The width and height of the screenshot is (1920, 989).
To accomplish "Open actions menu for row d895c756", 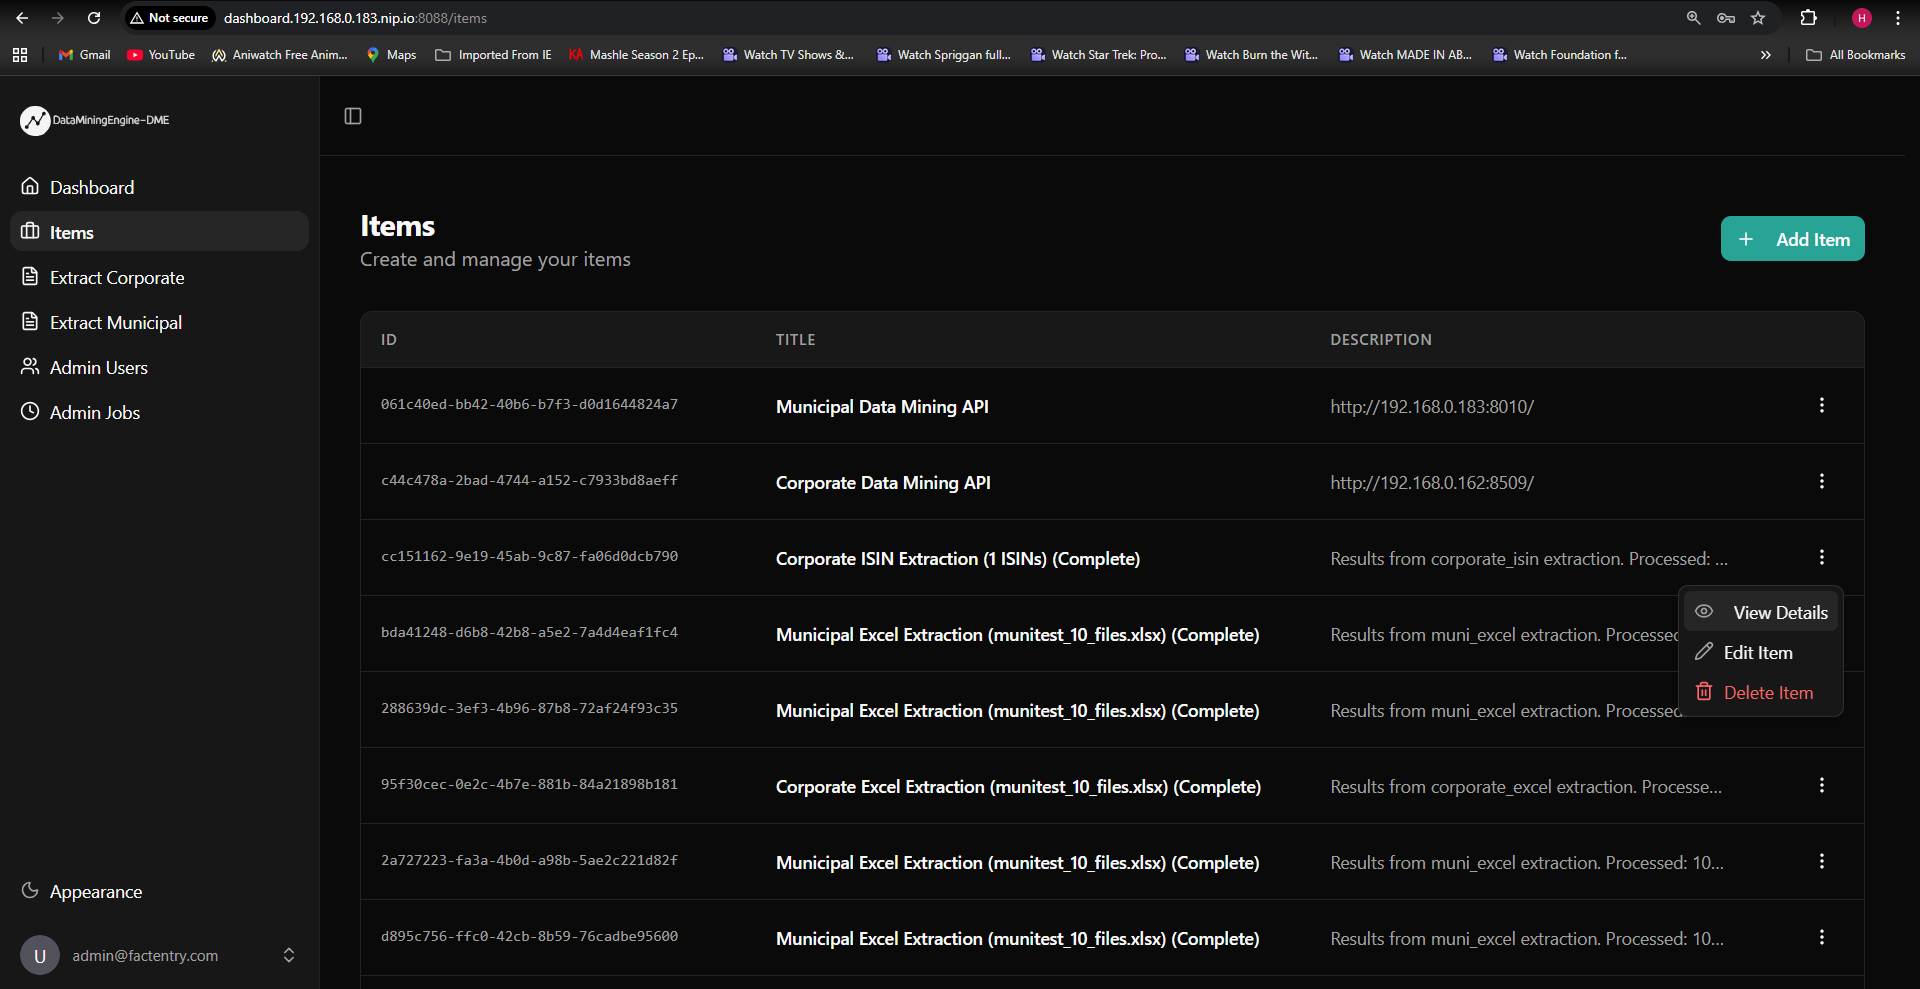I will (x=1821, y=937).
